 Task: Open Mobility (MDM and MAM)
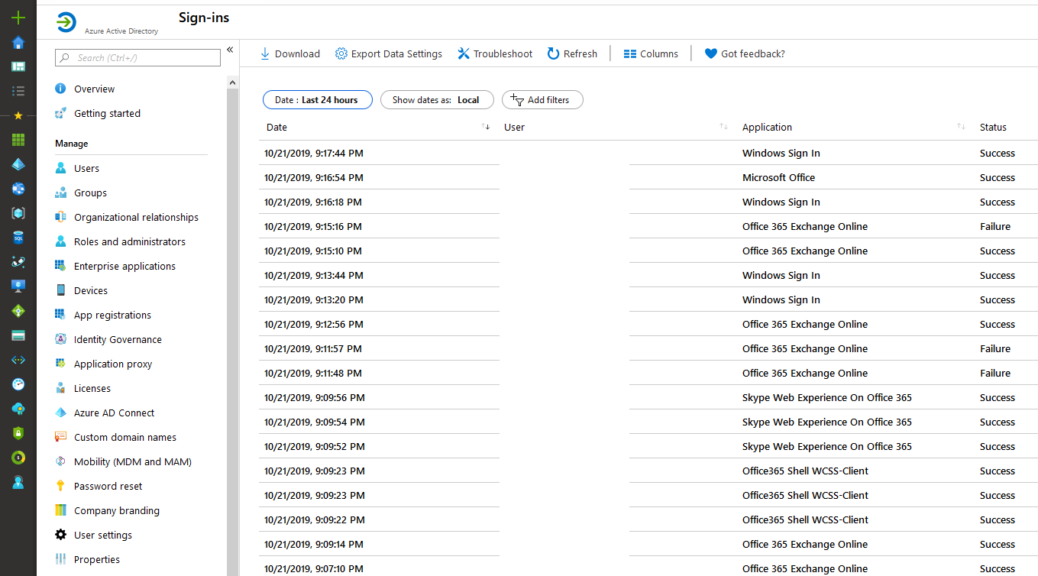132,461
